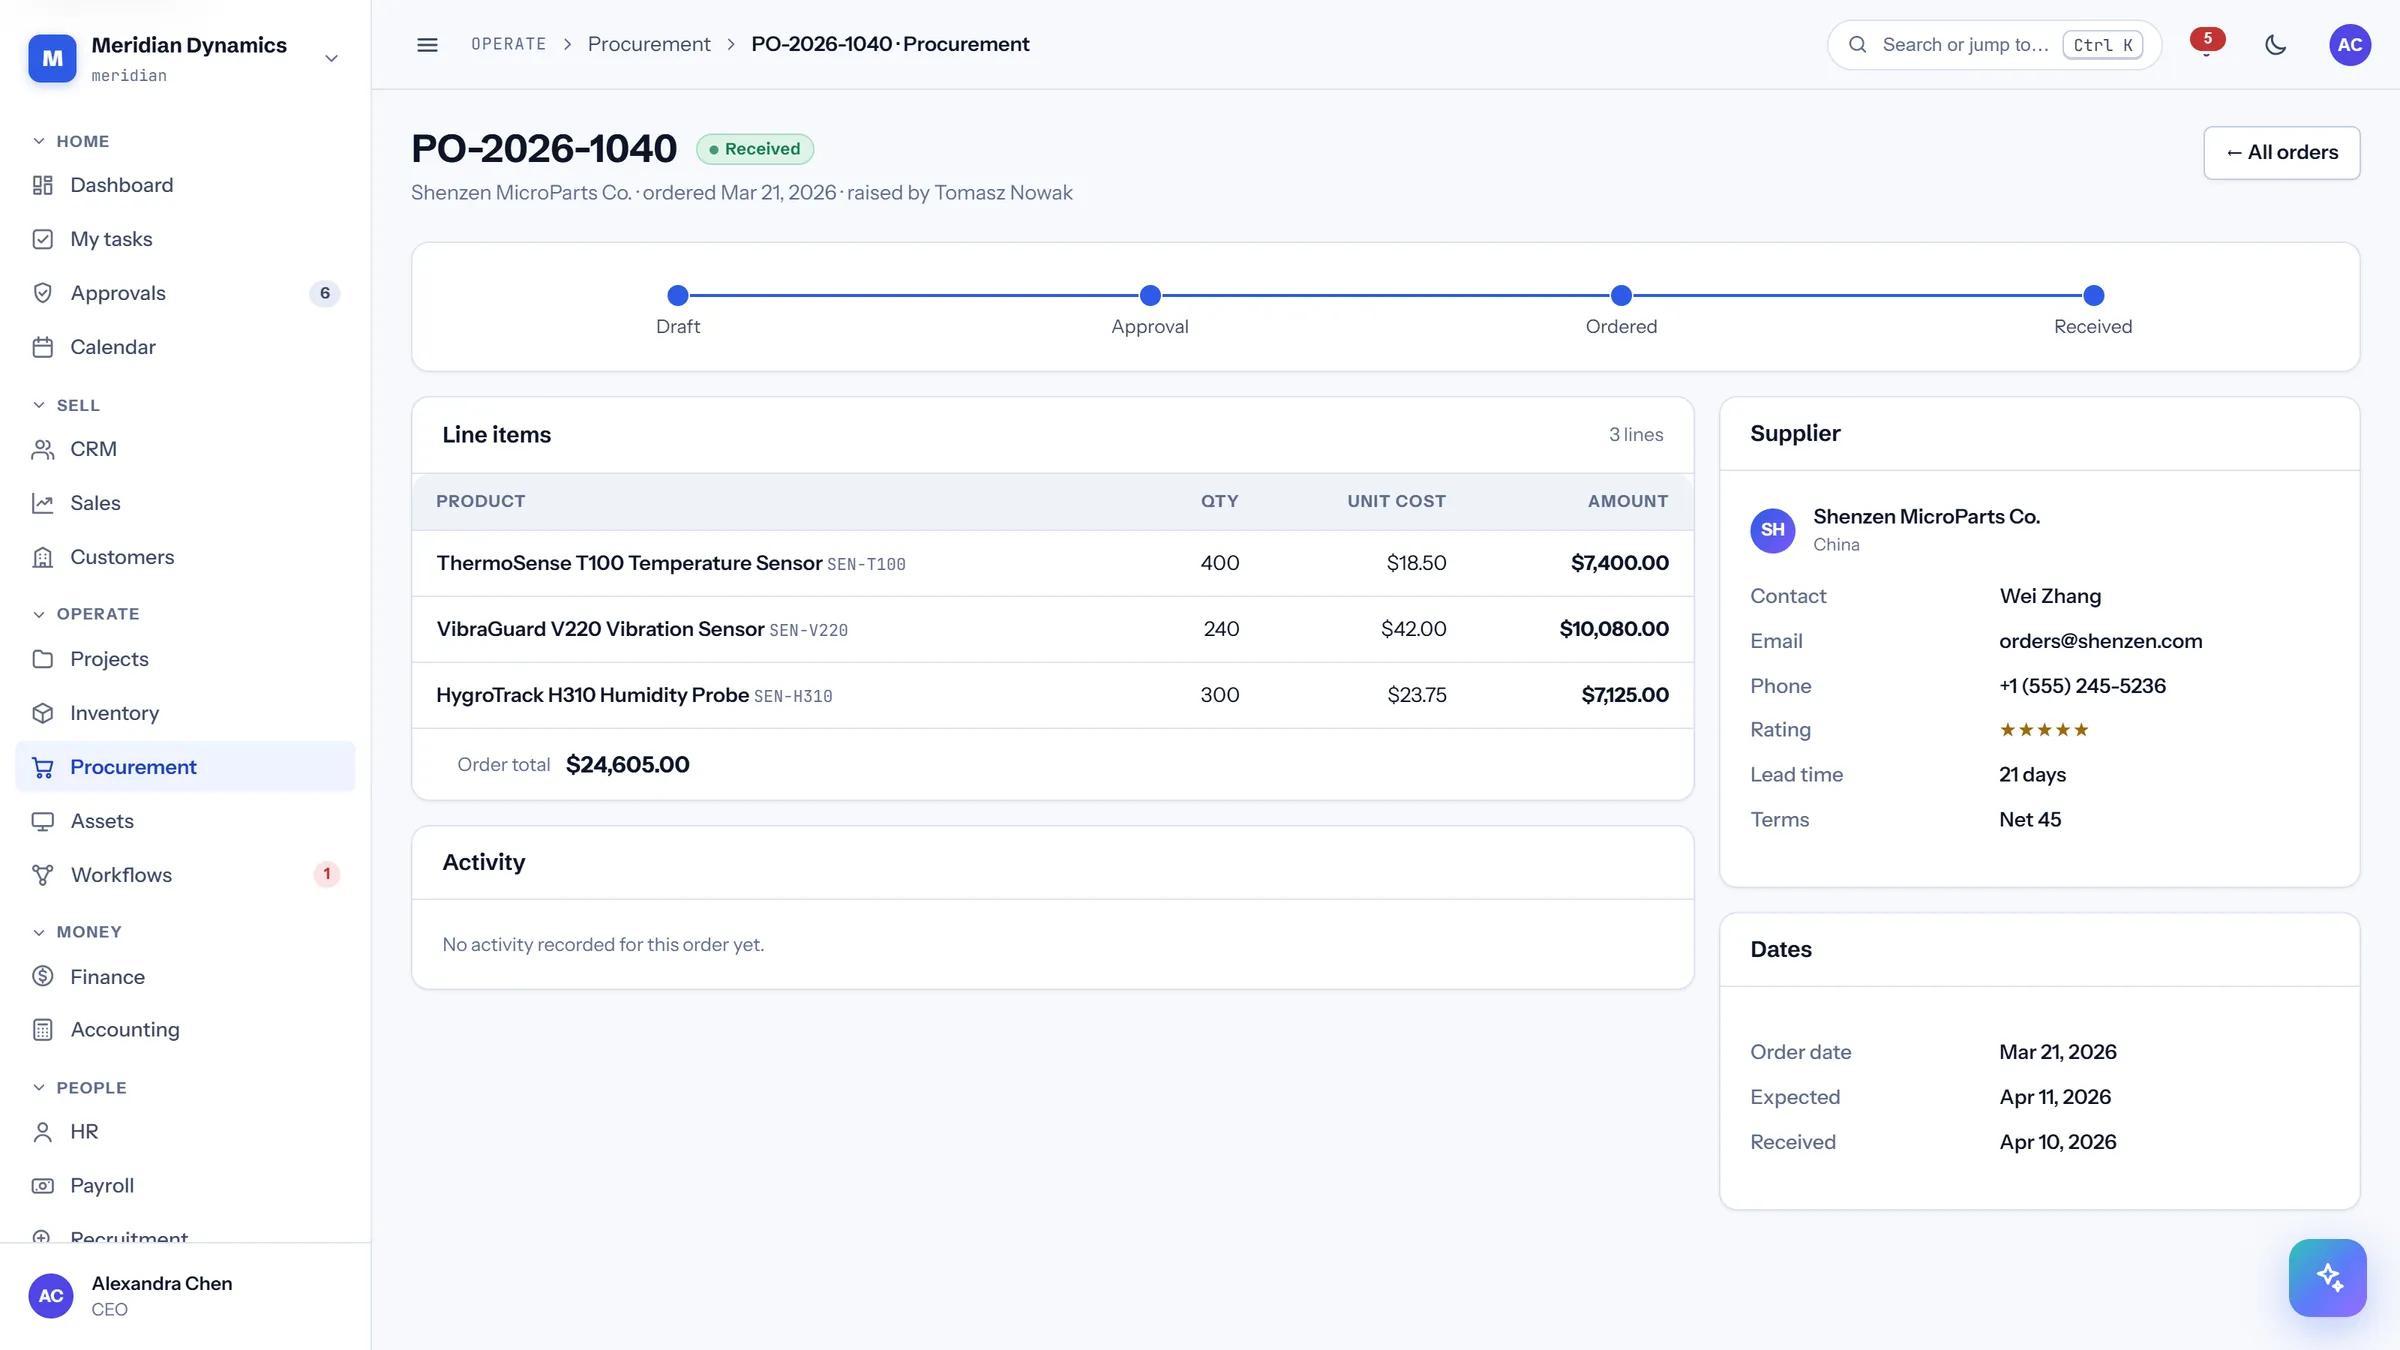Open the Meridian Dynamics workspace dropdown

click(x=185, y=58)
